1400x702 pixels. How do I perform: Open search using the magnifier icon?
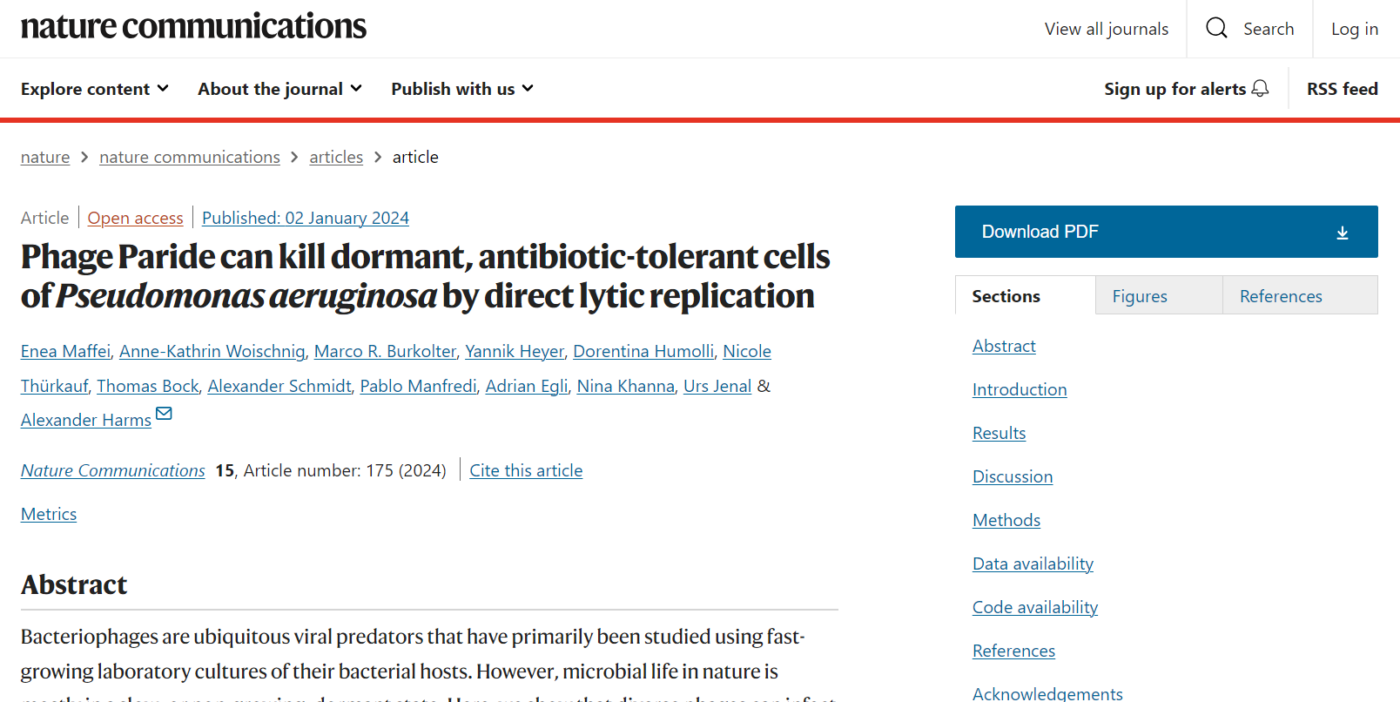pyautogui.click(x=1216, y=28)
